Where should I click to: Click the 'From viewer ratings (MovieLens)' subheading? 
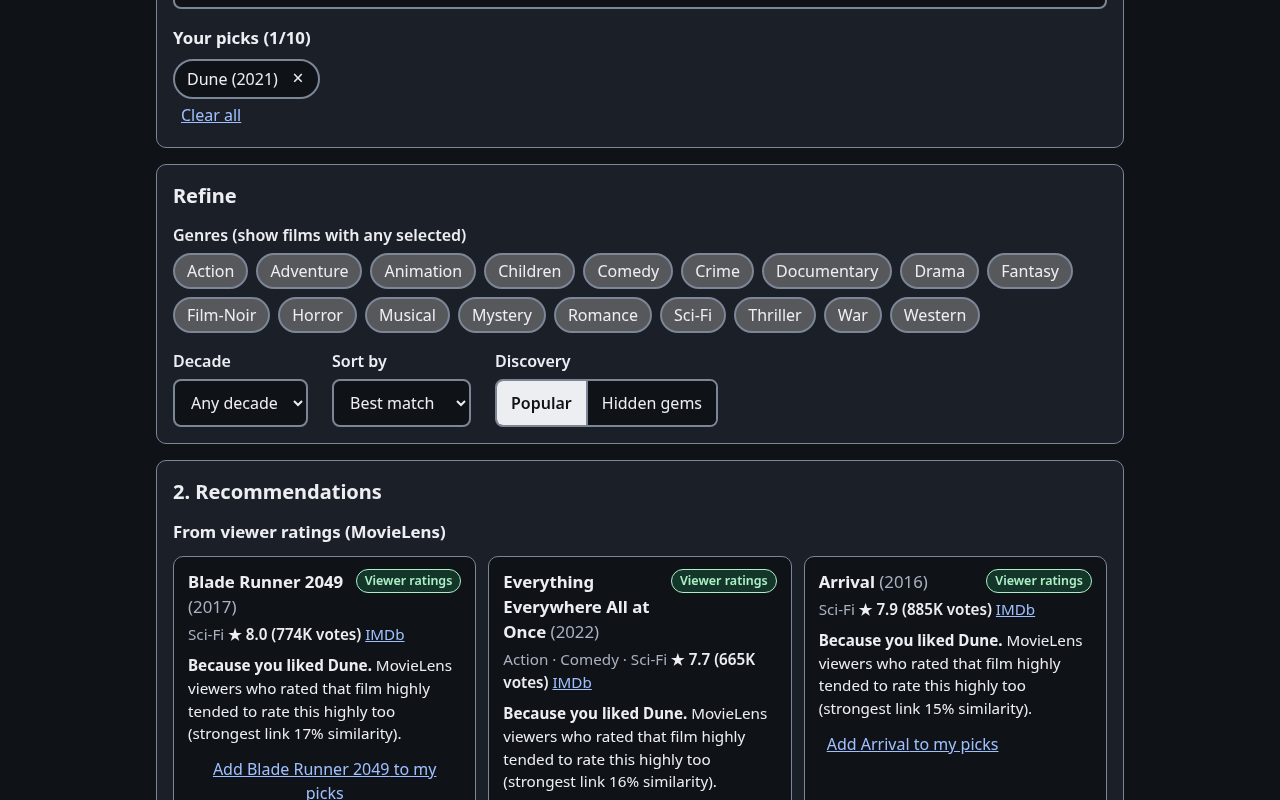point(309,532)
